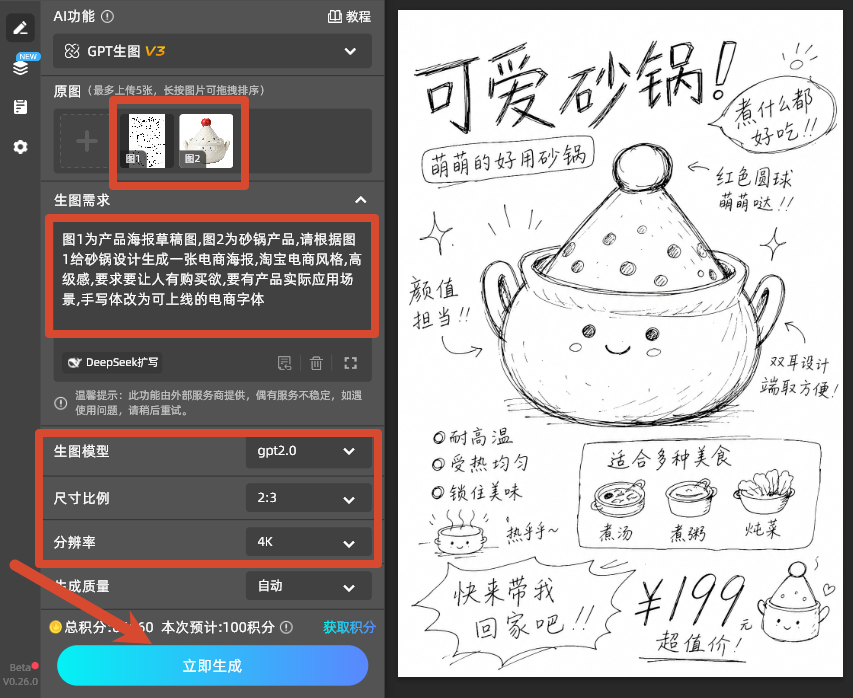Open settings gear in left sidebar
The width and height of the screenshot is (853, 698).
click(x=20, y=146)
